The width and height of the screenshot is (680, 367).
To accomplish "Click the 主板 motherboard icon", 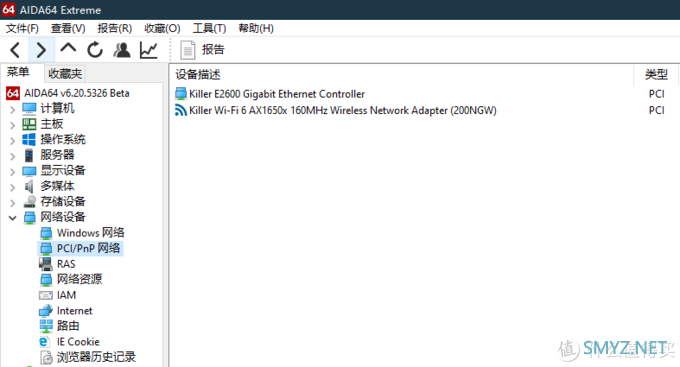I will (x=29, y=124).
